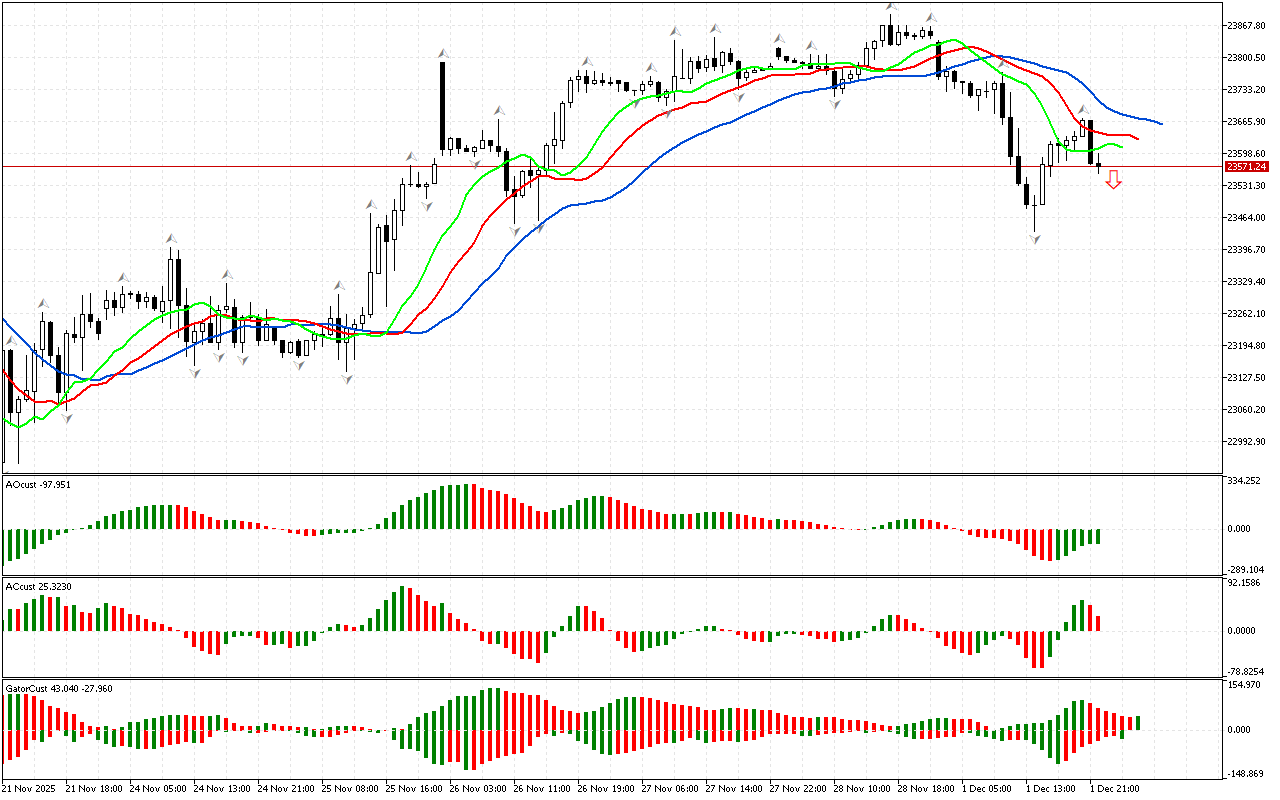
Task: Select the current price tag 23571.24
Action: coord(1246,166)
